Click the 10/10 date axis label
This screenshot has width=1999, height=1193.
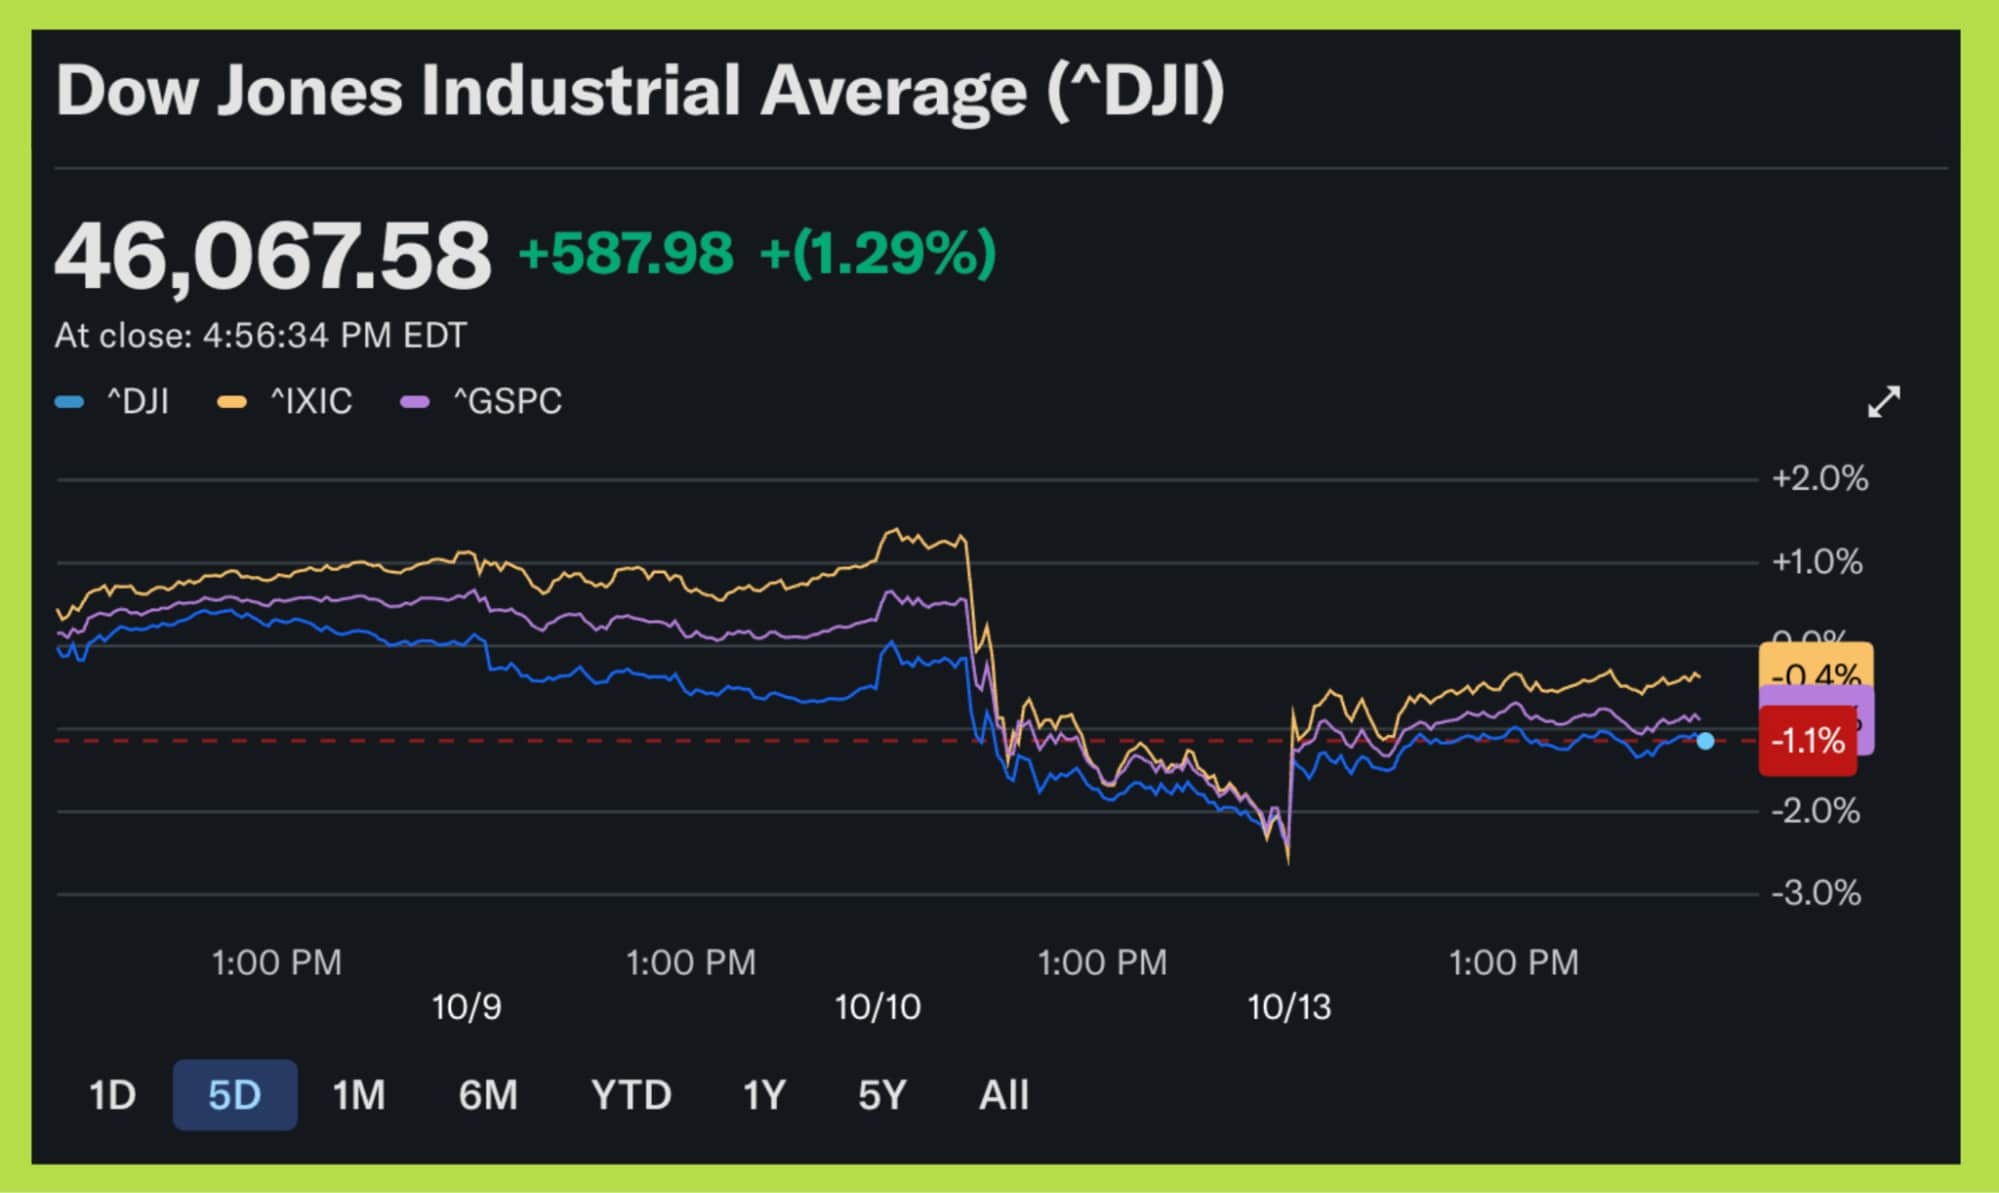coord(877,1007)
